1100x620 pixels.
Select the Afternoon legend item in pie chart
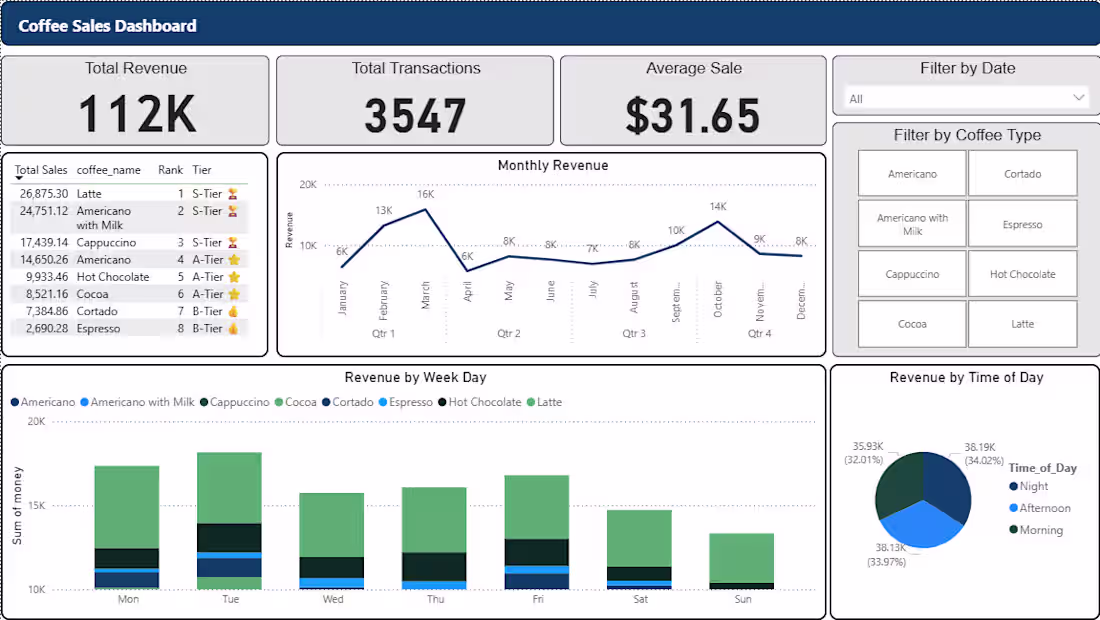point(1040,508)
